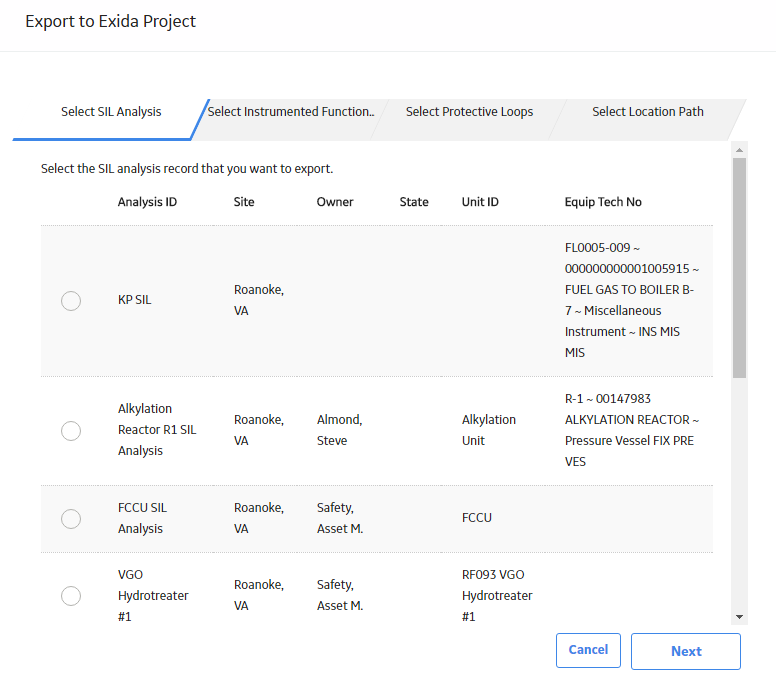Click the Site column header
The image size is (776, 685).
coord(244,202)
